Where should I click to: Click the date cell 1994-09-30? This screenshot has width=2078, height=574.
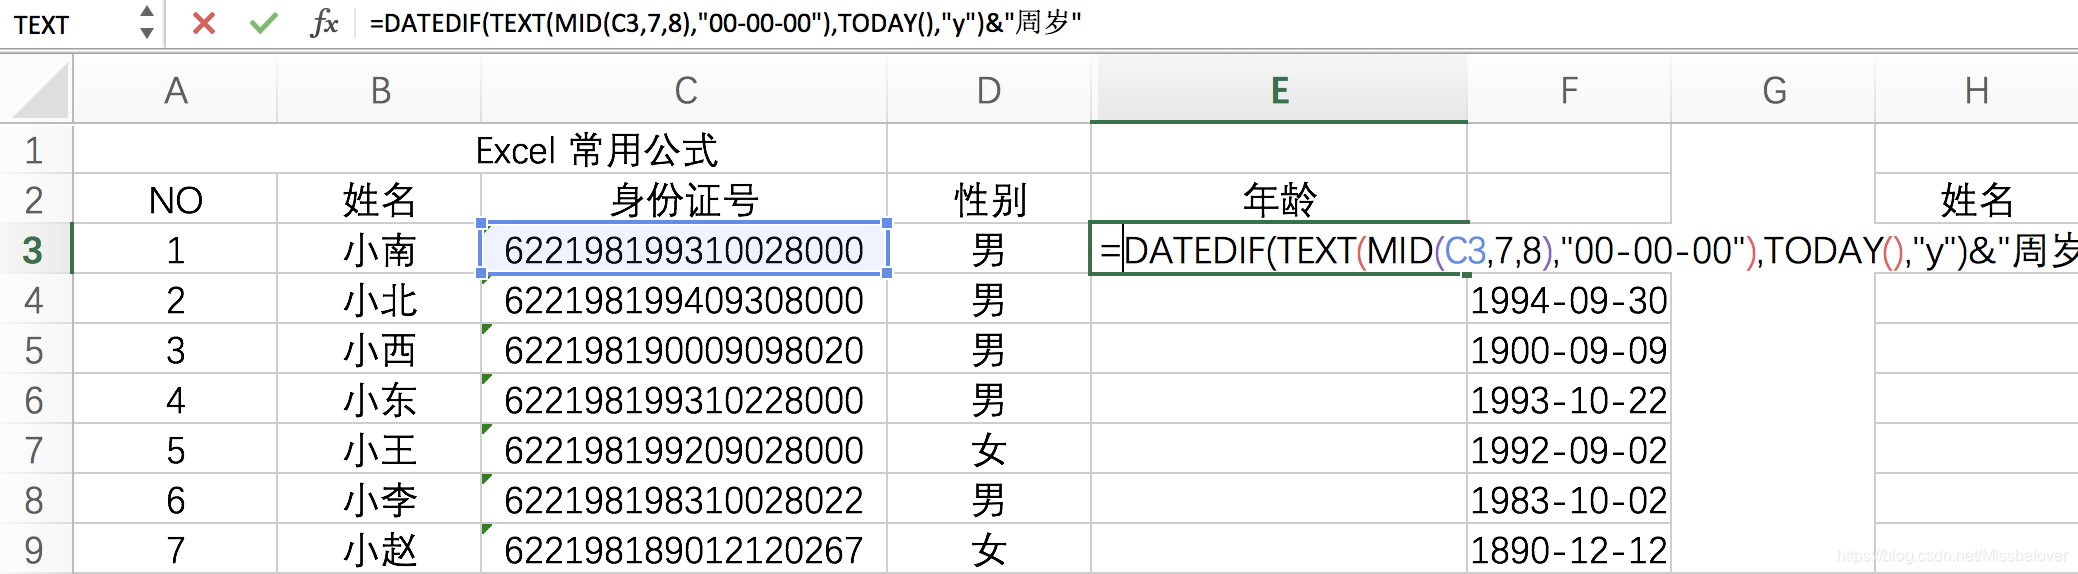coord(1569,299)
